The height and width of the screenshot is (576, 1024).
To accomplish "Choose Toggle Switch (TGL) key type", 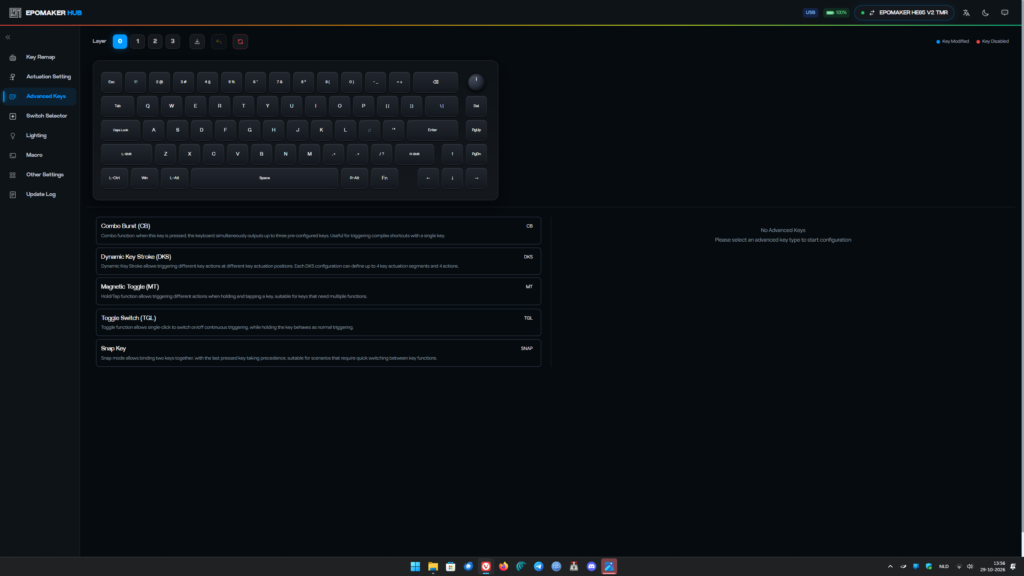I will tap(318, 322).
